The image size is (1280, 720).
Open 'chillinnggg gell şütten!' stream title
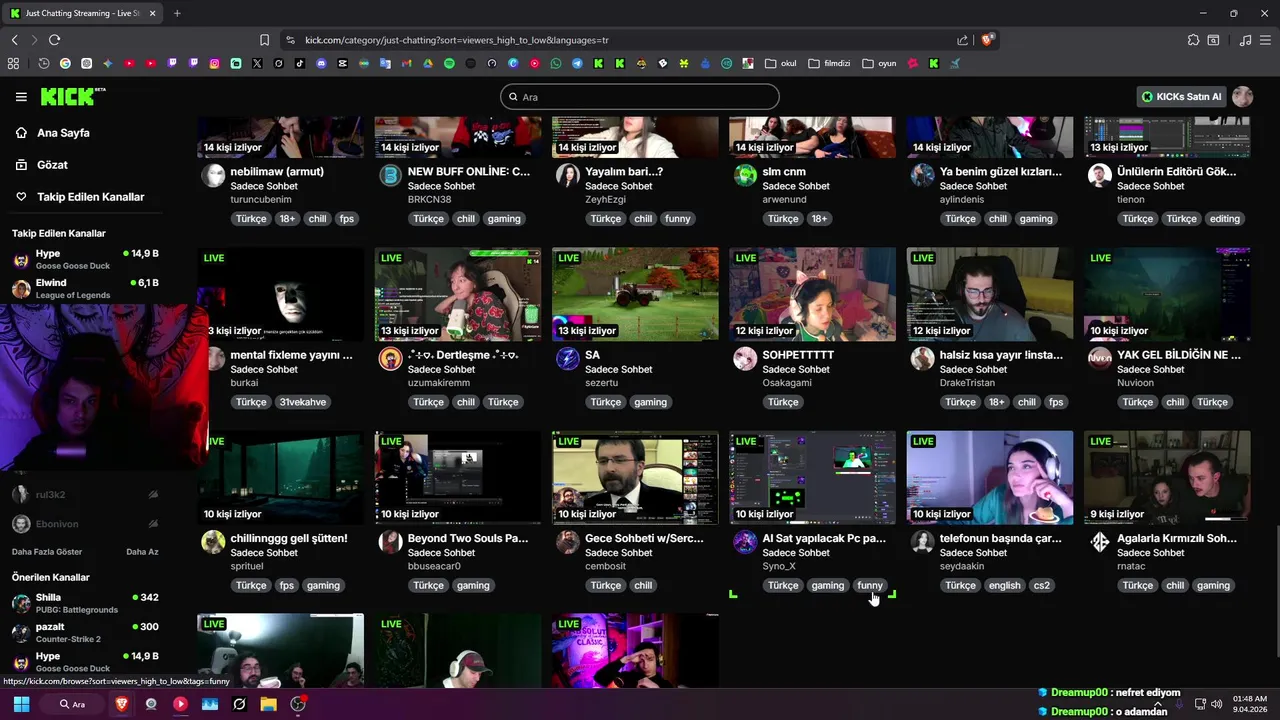point(289,538)
